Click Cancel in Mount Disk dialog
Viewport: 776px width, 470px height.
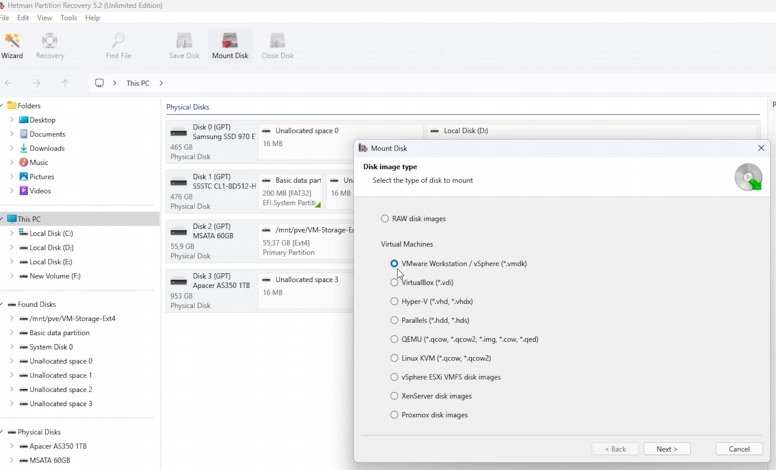click(x=739, y=449)
